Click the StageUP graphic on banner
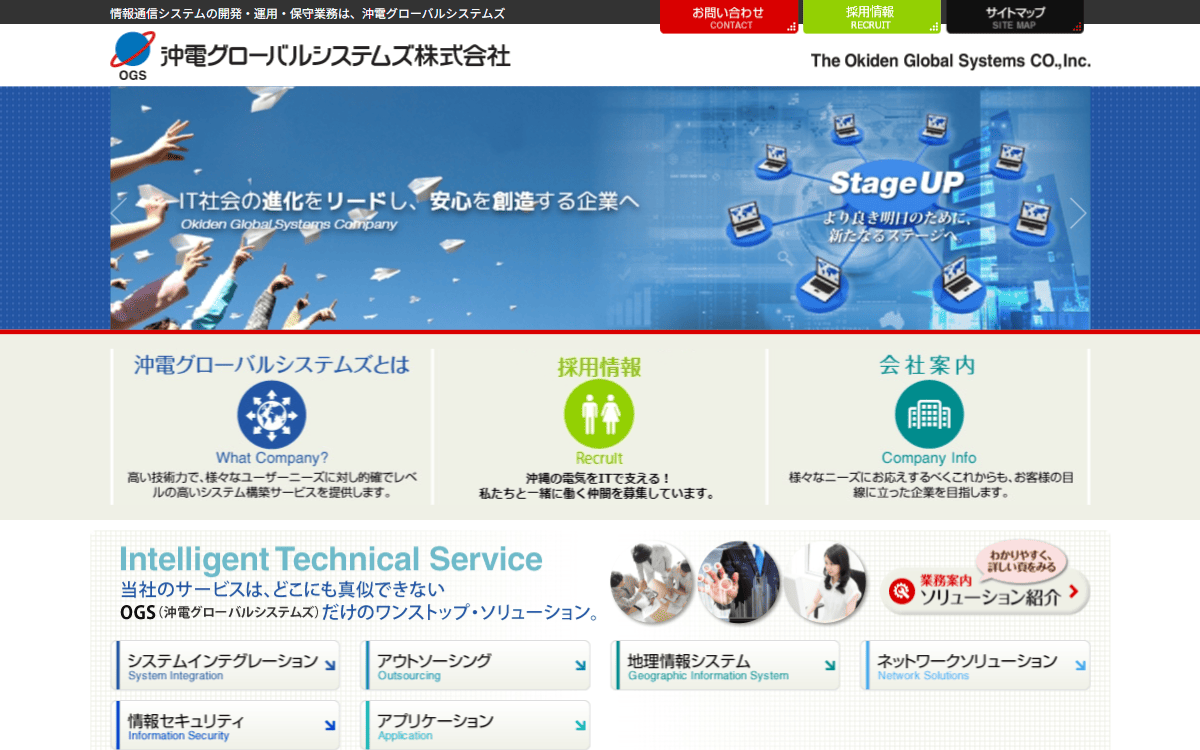1200x750 pixels. 895,184
